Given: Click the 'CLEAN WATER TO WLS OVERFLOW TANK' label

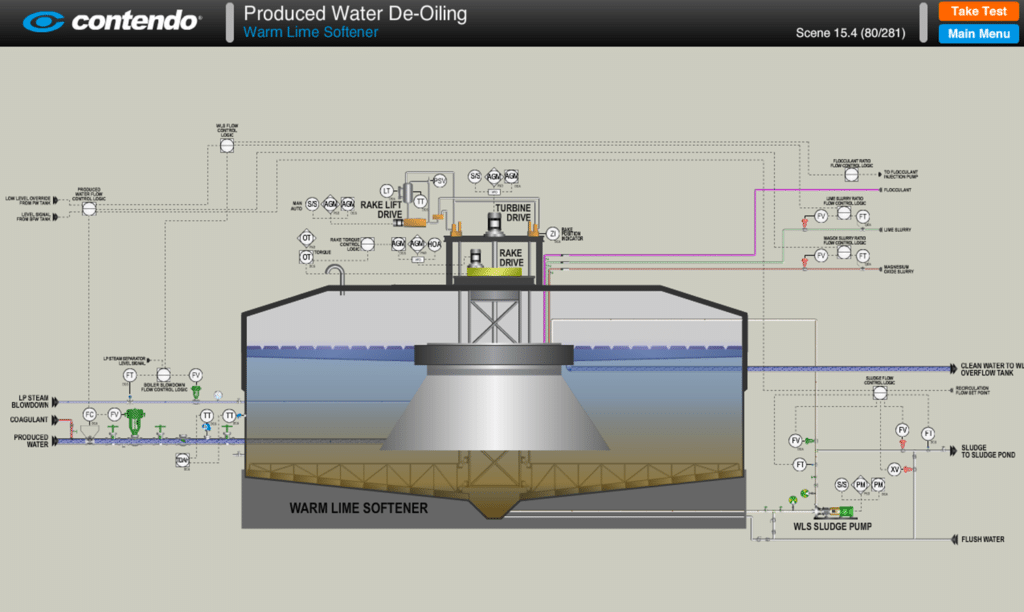Looking at the screenshot, I should (991, 369).
